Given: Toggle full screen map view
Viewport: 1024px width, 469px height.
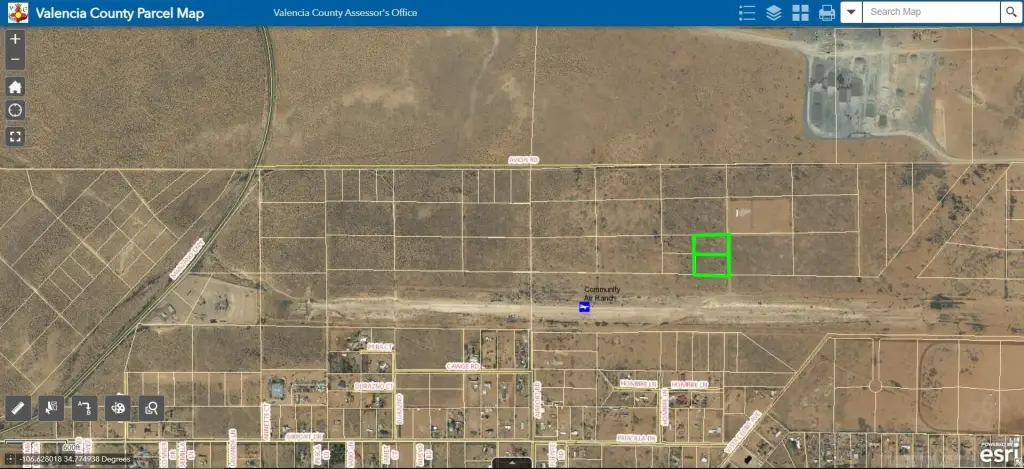Looking at the screenshot, I should 16,136.
